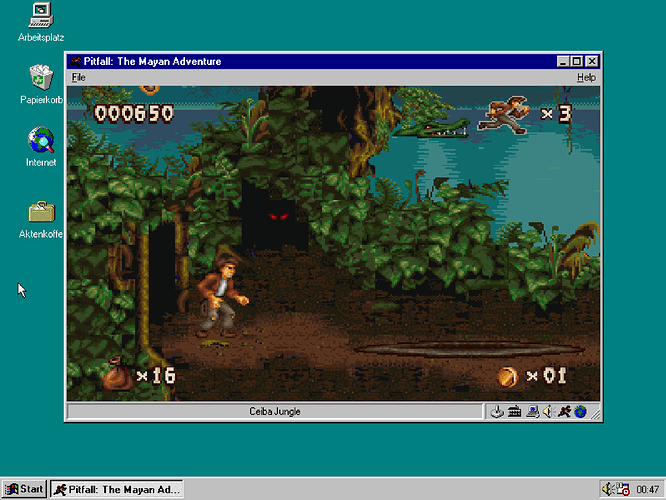Open the Help menu
The height and width of the screenshot is (500, 666).
tap(586, 77)
